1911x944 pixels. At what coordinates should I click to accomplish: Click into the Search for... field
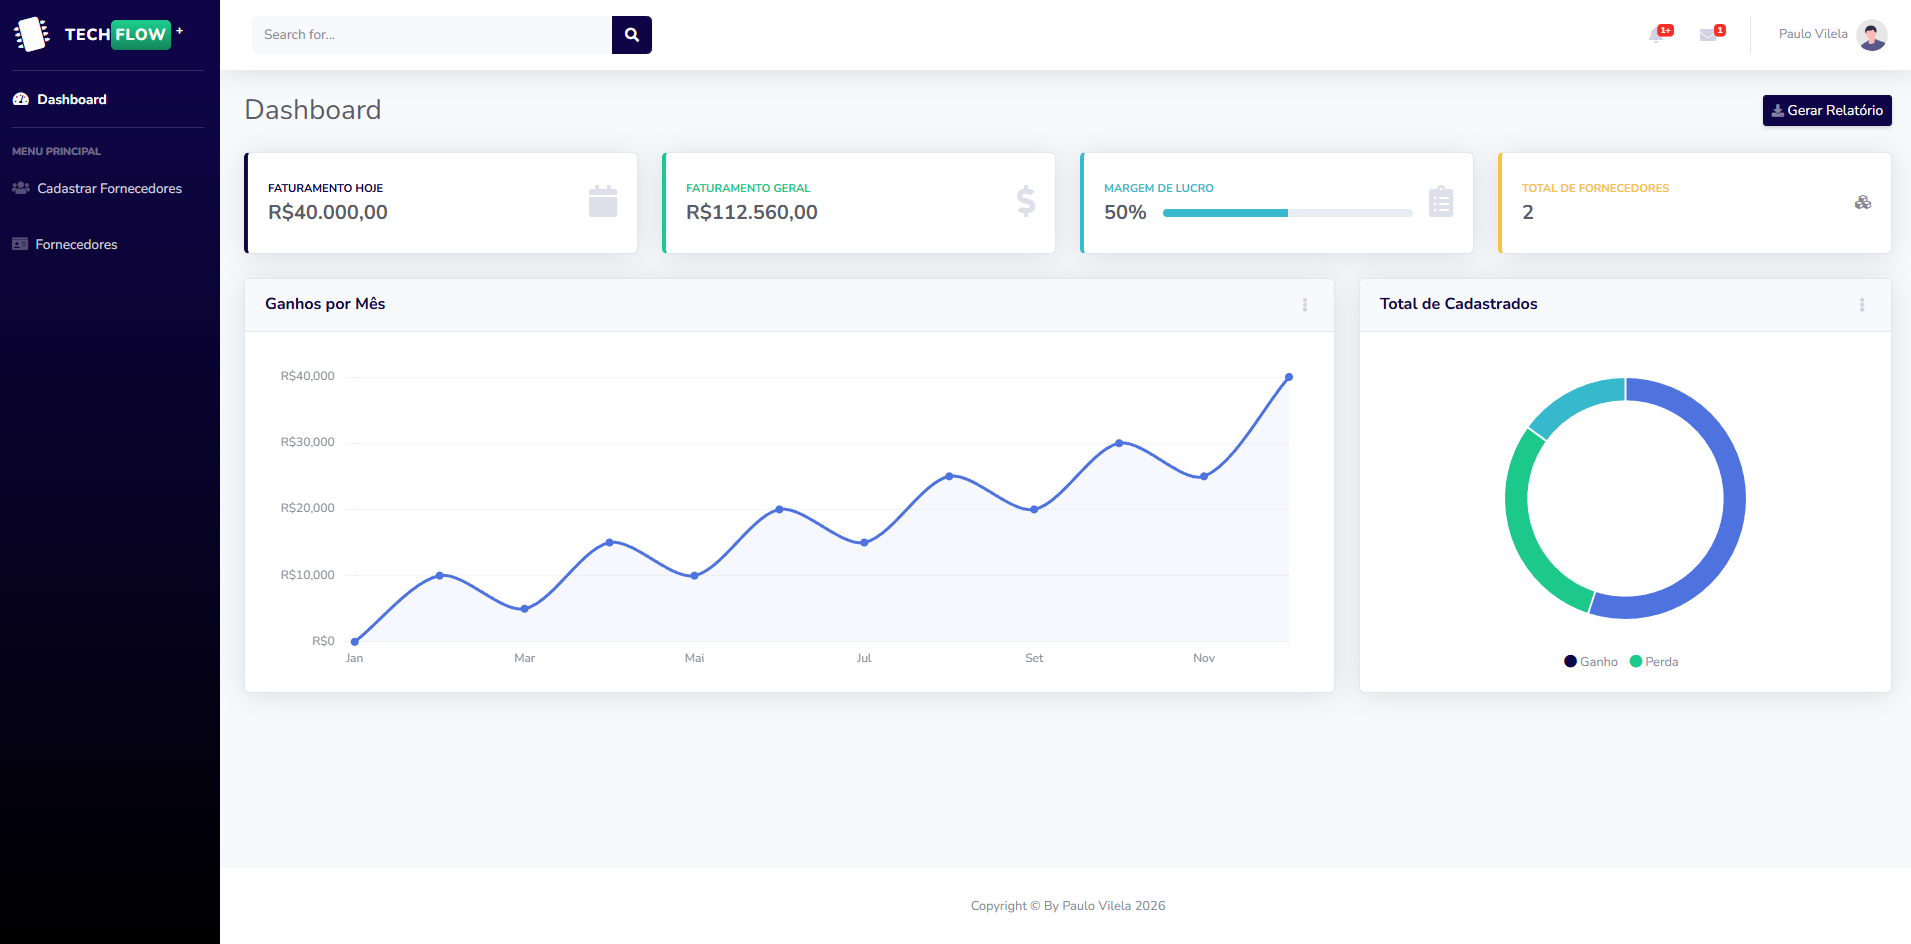point(431,35)
